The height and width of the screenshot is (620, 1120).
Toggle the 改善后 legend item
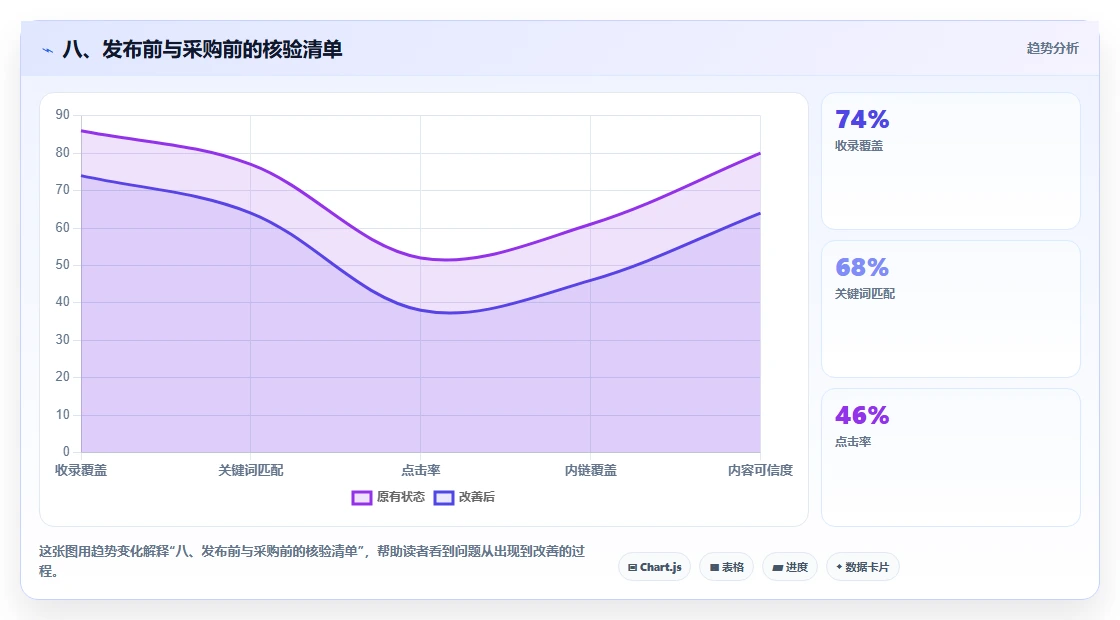click(x=464, y=497)
